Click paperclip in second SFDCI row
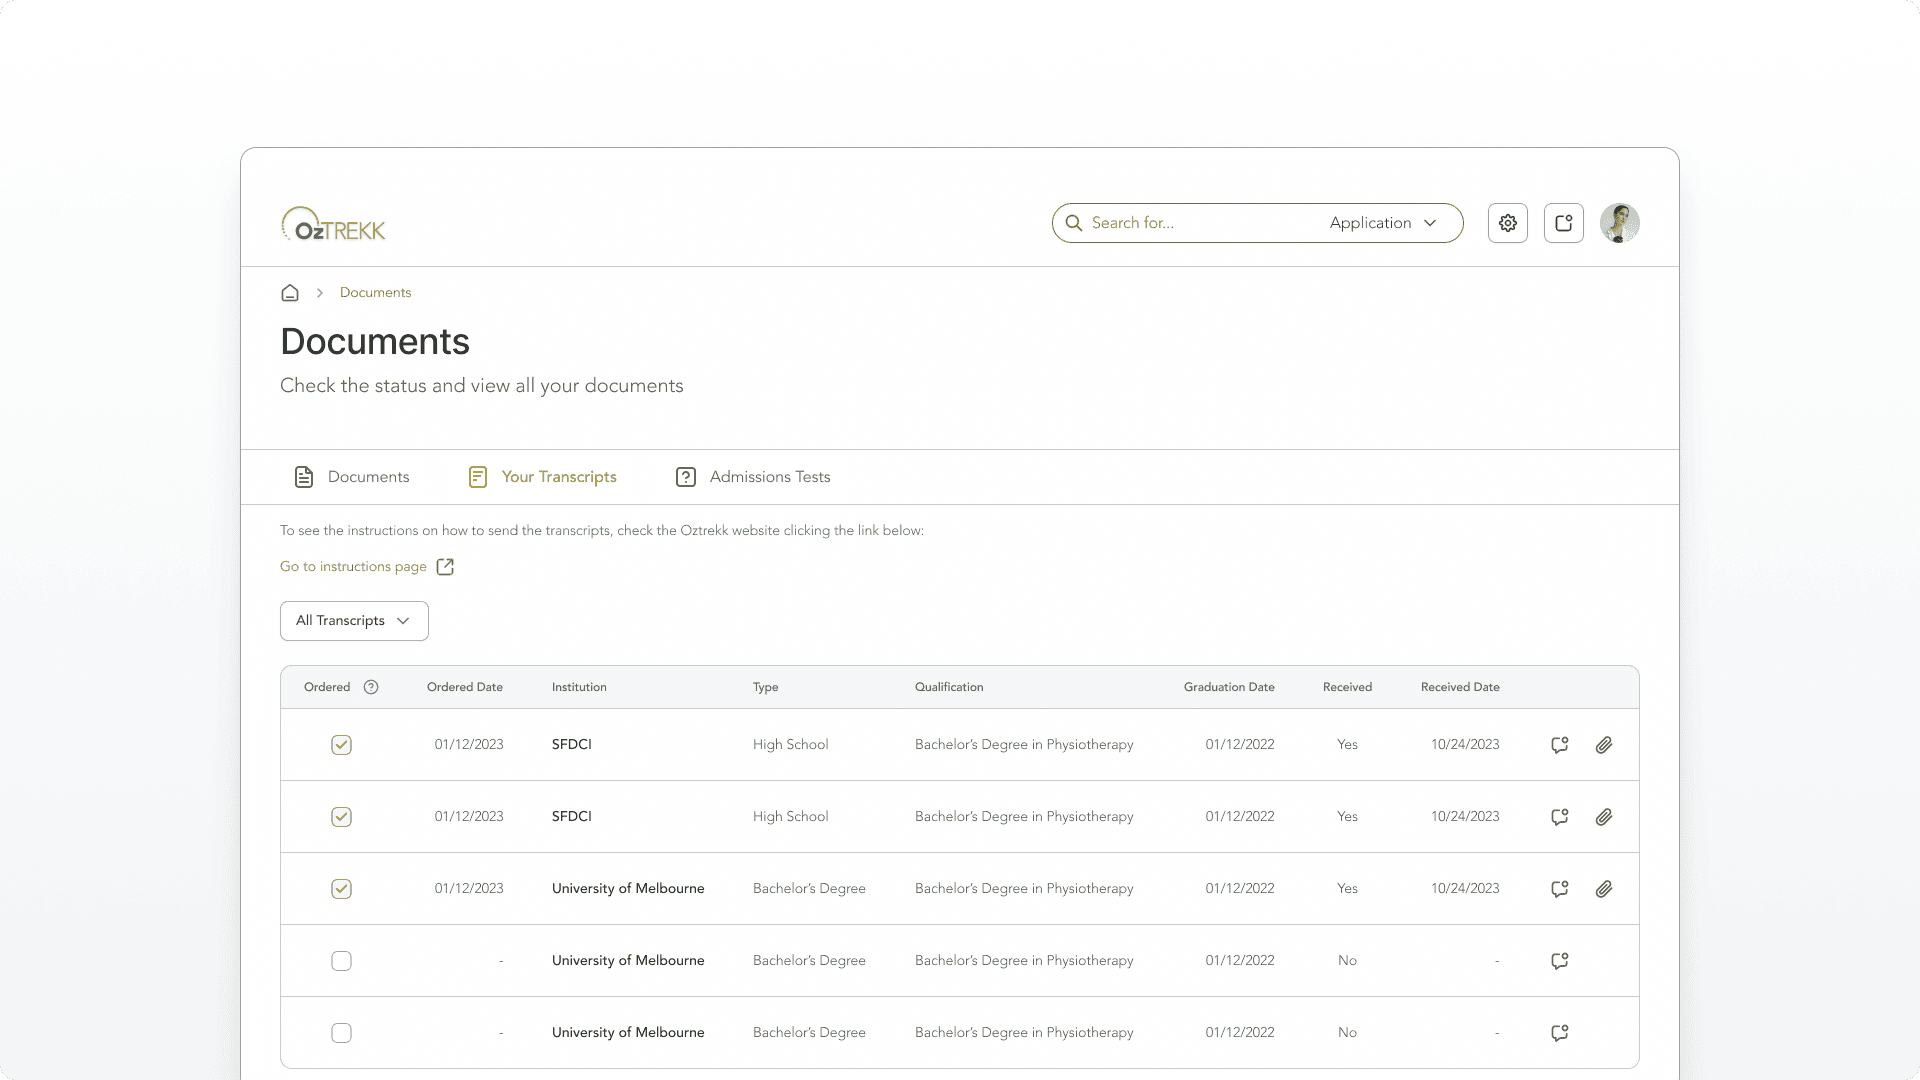1920x1080 pixels. tap(1604, 817)
